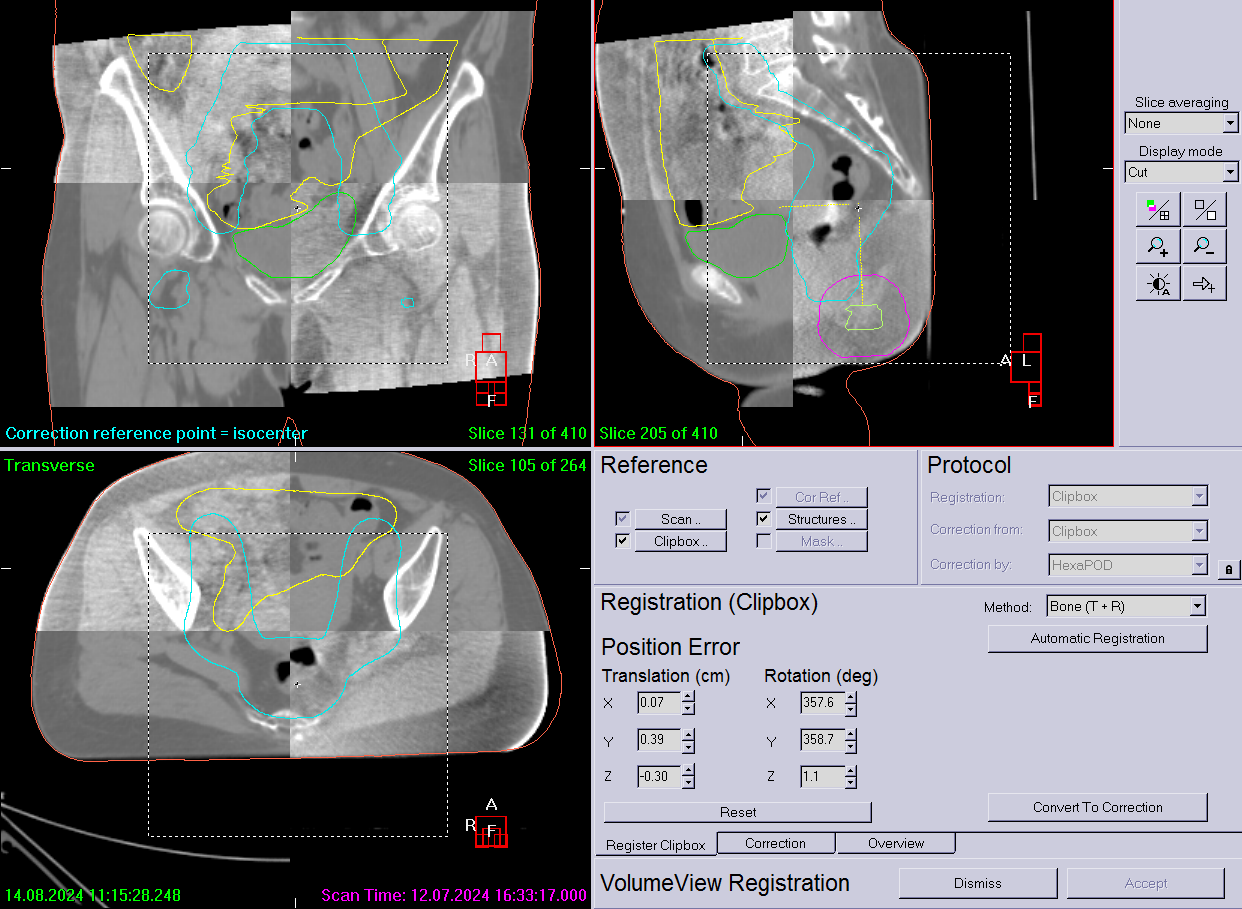Toggle the Scan checkbox
Viewport: 1242px width, 909px height.
tap(623, 519)
